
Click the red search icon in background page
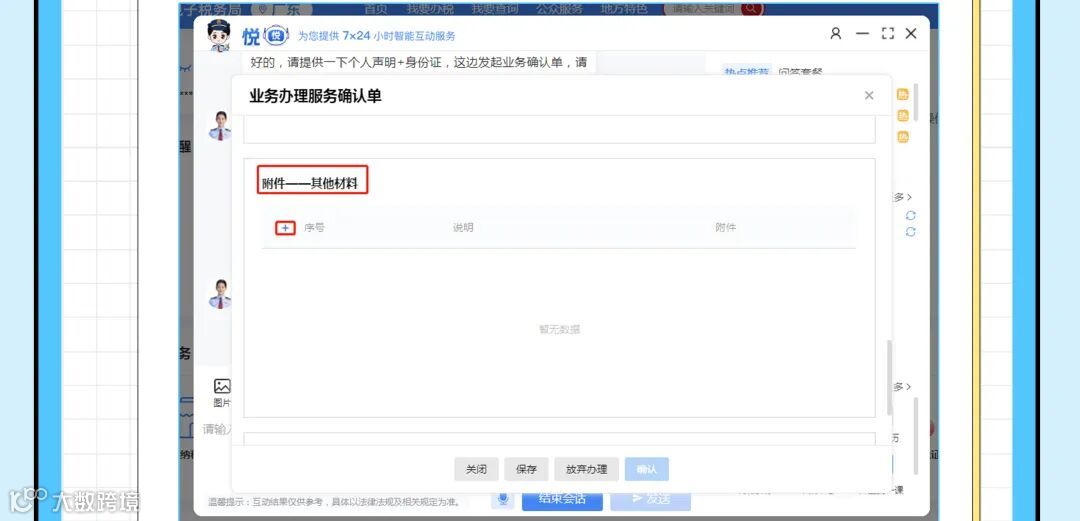[752, 9]
